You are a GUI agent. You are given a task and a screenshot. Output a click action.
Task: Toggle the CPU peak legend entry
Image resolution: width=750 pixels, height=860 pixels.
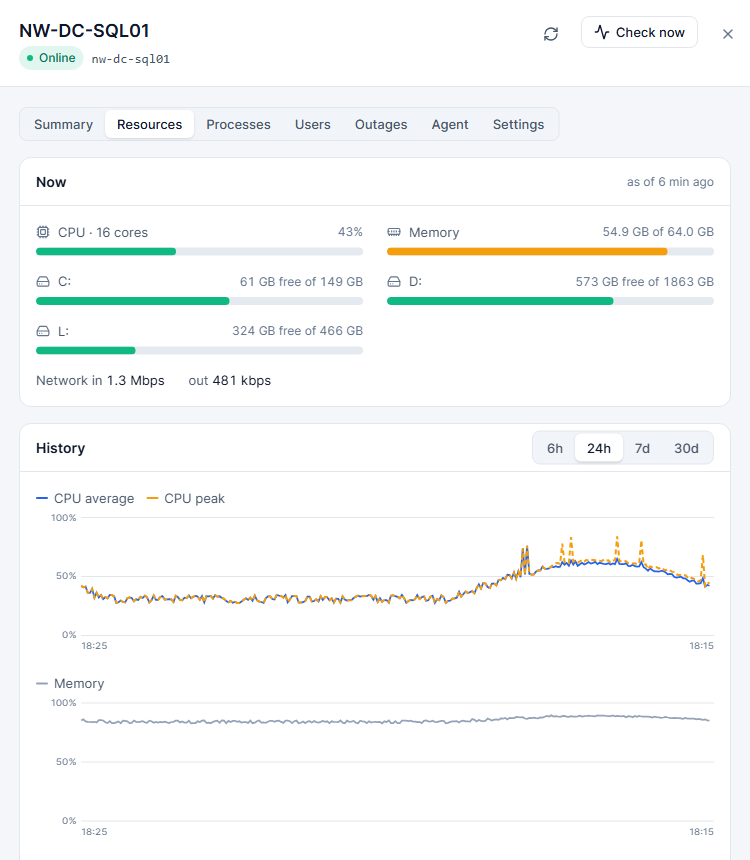pos(185,499)
